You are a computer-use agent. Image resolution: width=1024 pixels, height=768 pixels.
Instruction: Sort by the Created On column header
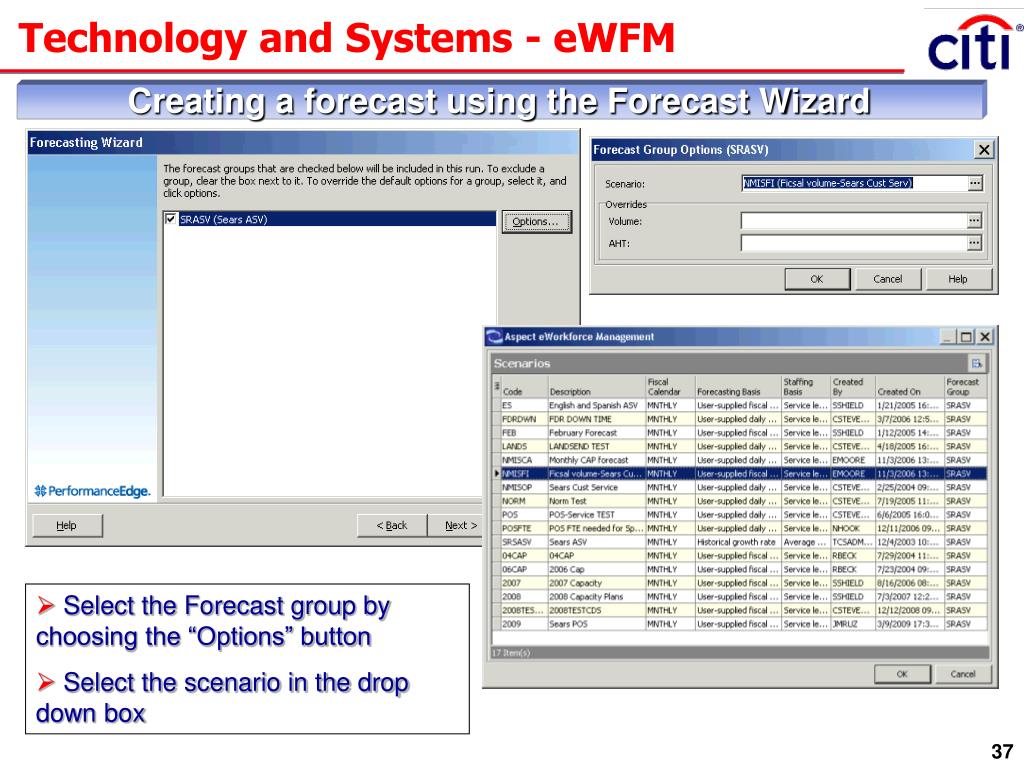910,387
